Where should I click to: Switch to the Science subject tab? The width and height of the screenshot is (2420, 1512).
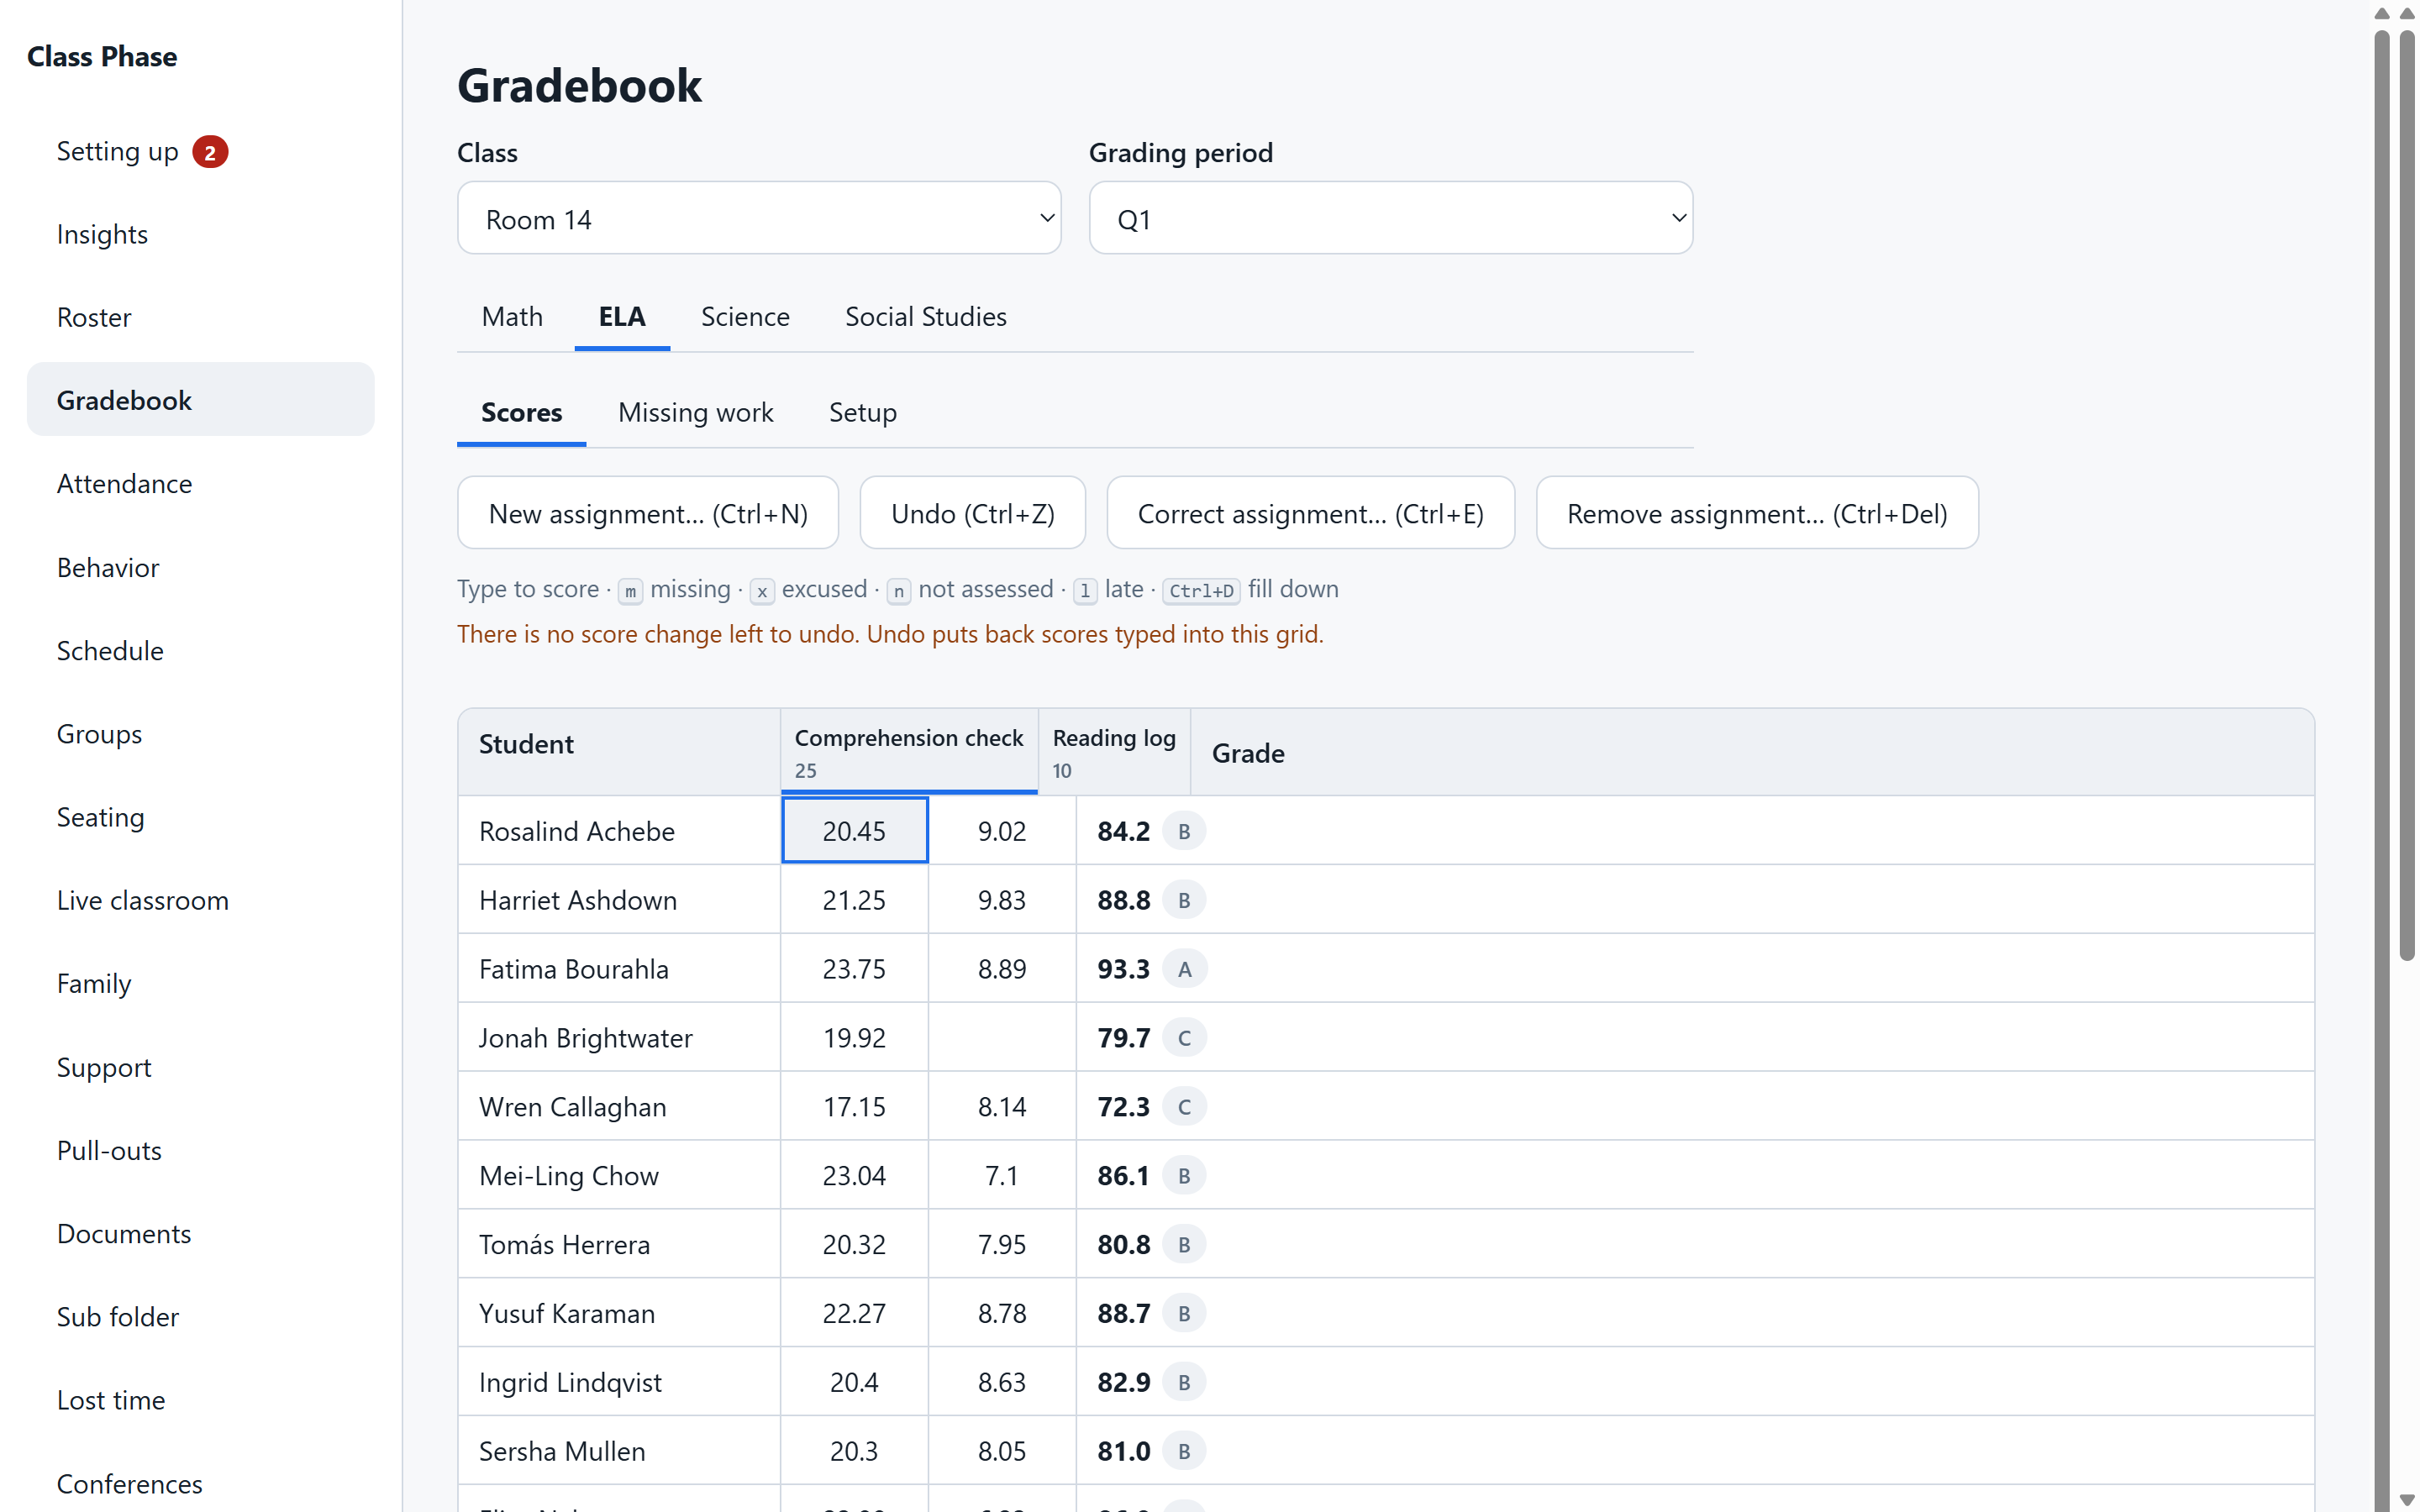pos(745,317)
